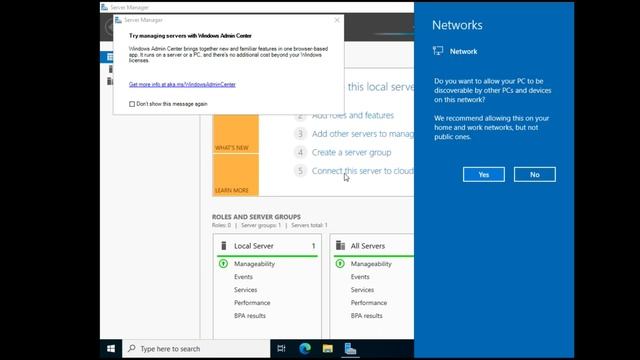Click the All Servers tile icon
Image resolution: width=640 pixels, height=360 pixels.
point(340,245)
